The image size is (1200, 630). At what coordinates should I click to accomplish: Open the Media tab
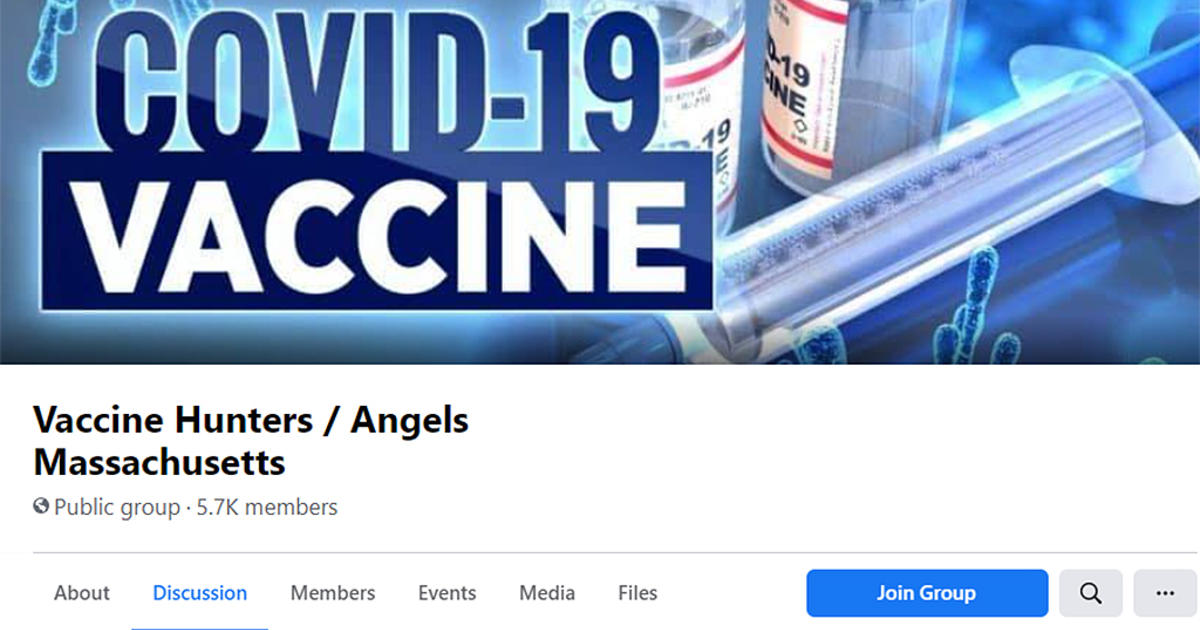click(547, 593)
